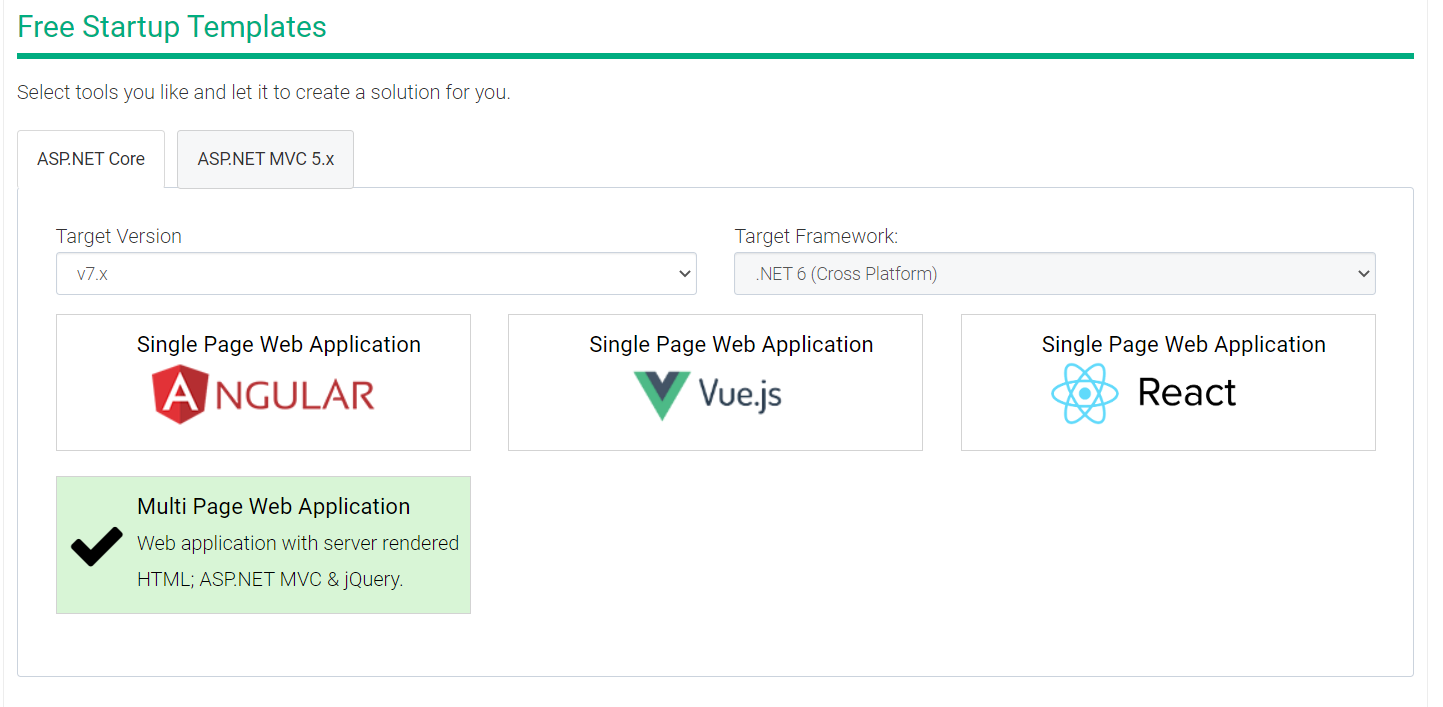Click the Free Startup Templates heading
This screenshot has width=1443, height=707.
pyautogui.click(x=172, y=27)
